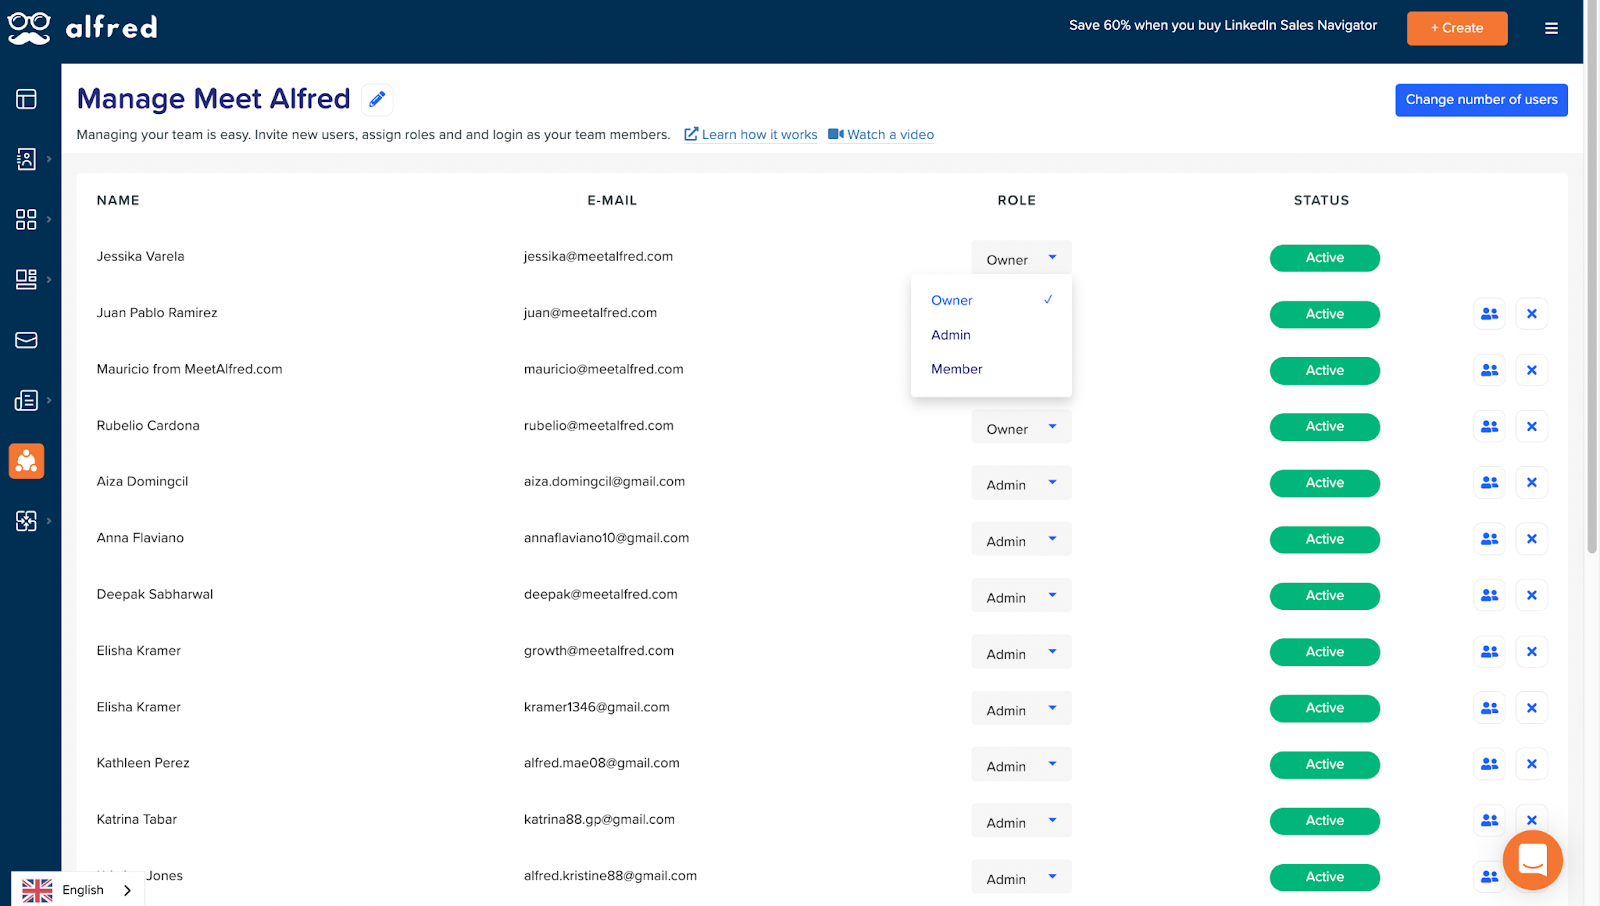Screen dimensions: 1600x906
Task: Open four-squares grid icon in sidebar
Action: tap(27, 219)
